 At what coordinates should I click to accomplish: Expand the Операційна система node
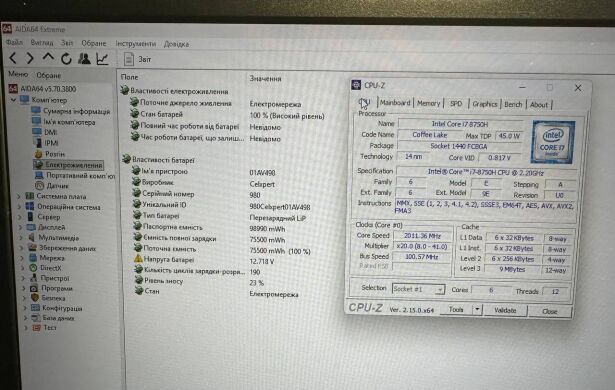coord(20,206)
